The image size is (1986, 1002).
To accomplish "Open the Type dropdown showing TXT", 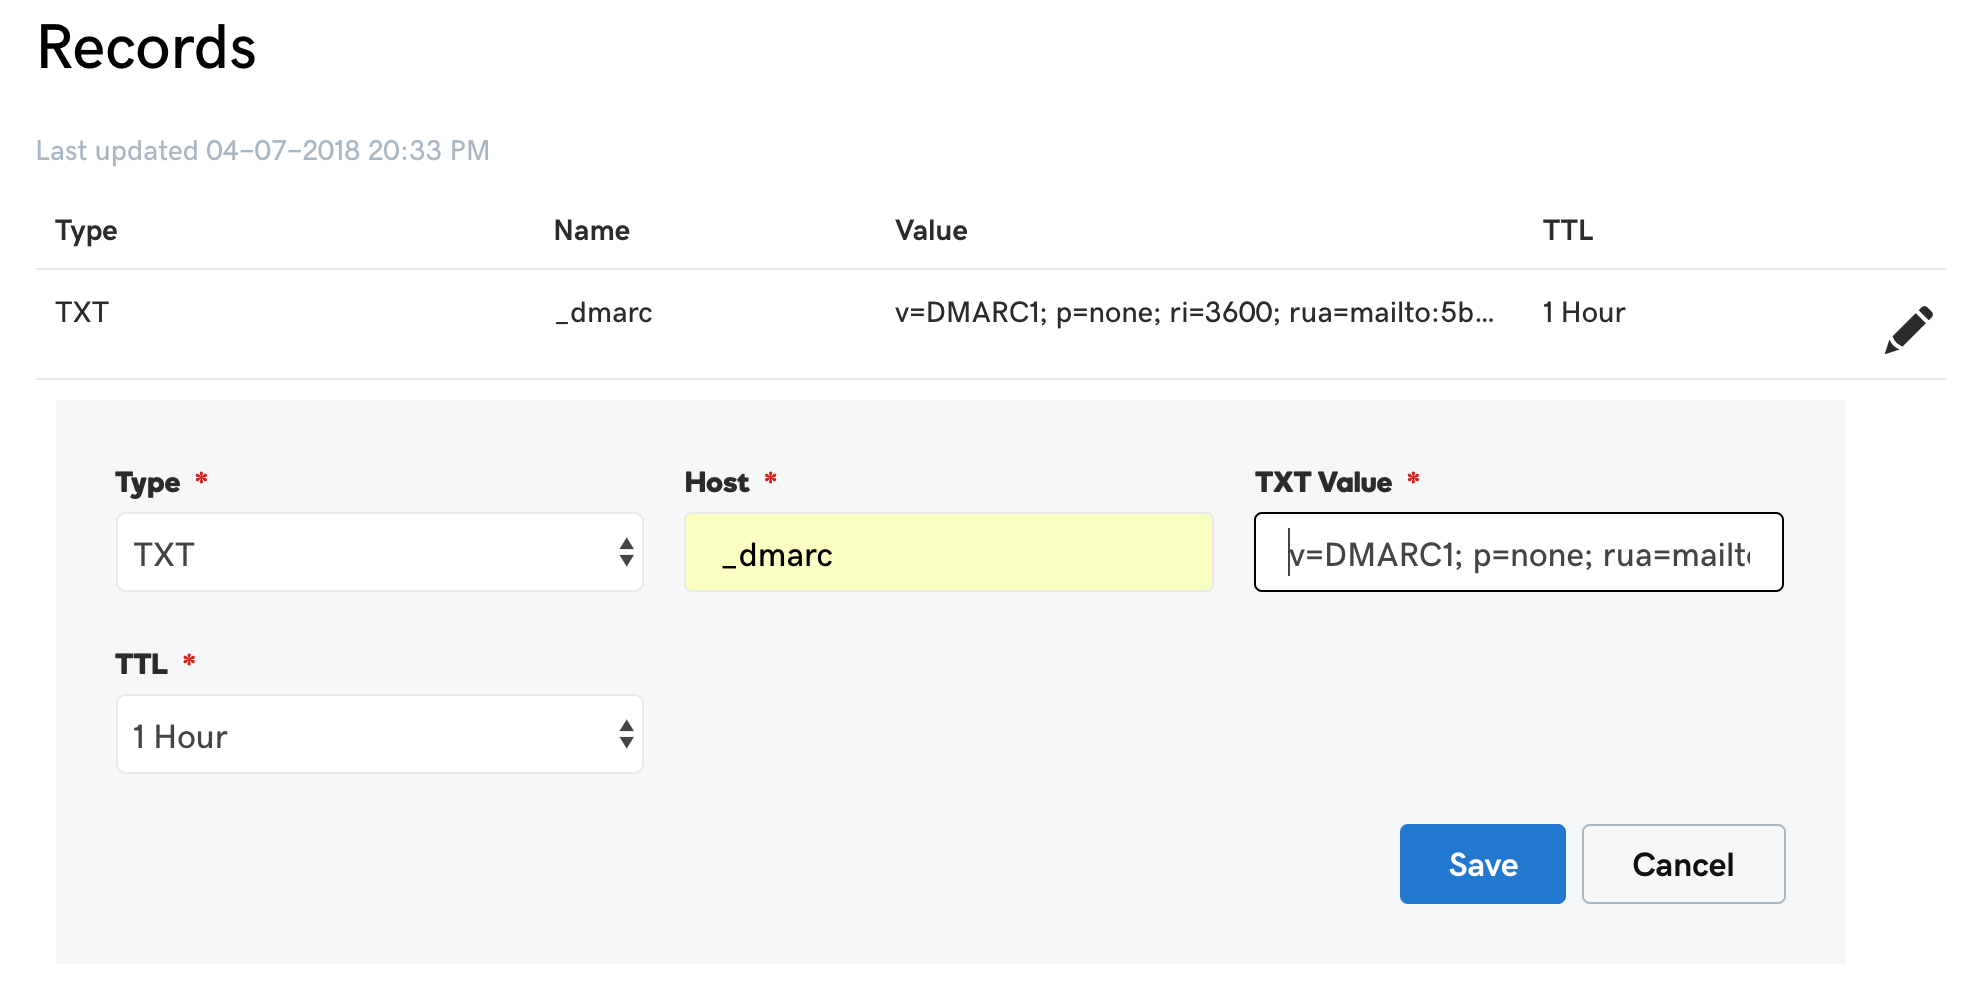I will (x=378, y=552).
